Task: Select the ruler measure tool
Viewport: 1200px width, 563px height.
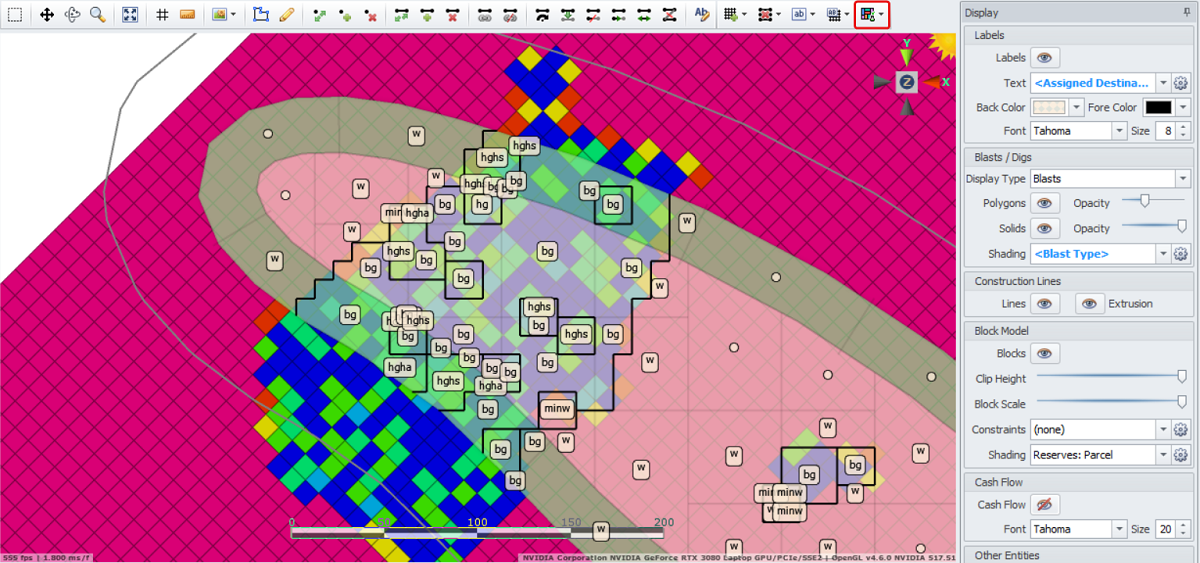Action: [187, 15]
